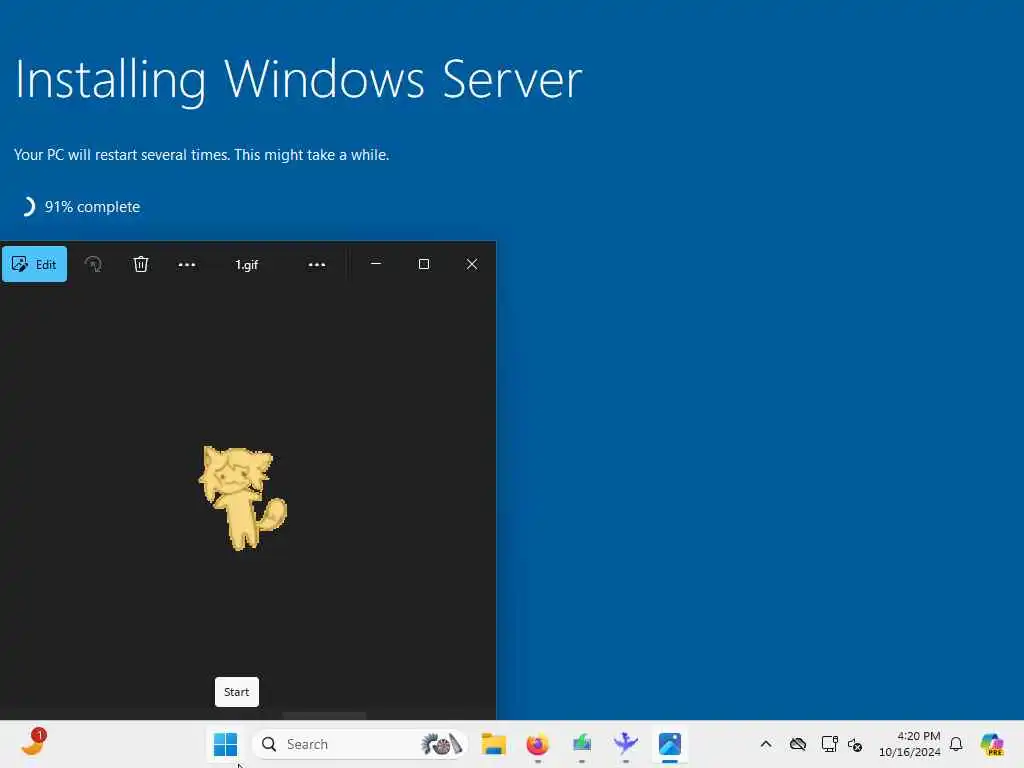Delete 1.gif using the trash icon
This screenshot has width=1024, height=768.
[x=140, y=264]
